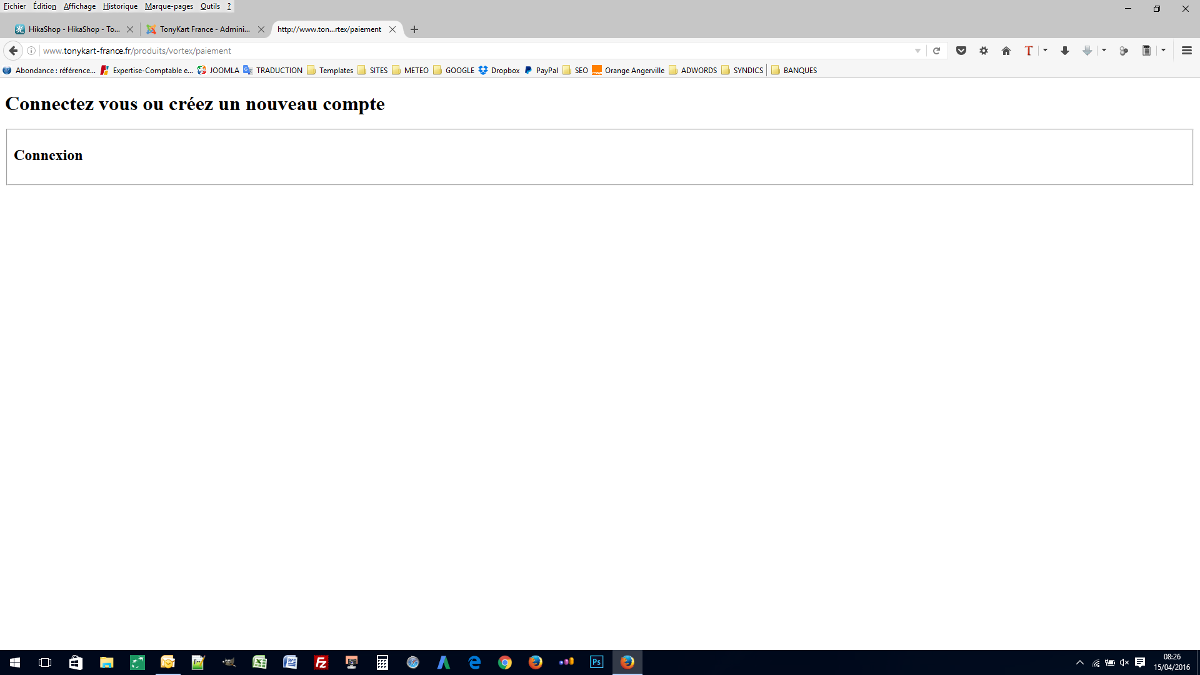The height and width of the screenshot is (675, 1200).
Task: Go to the Firefox home page
Action: click(x=1006, y=51)
